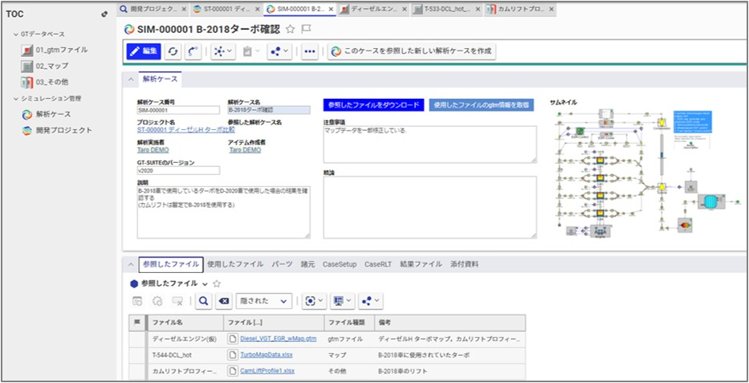Image resolution: width=749 pixels, height=383 pixels.
Task: Click the 結論 conclusion text area
Action: 430,207
